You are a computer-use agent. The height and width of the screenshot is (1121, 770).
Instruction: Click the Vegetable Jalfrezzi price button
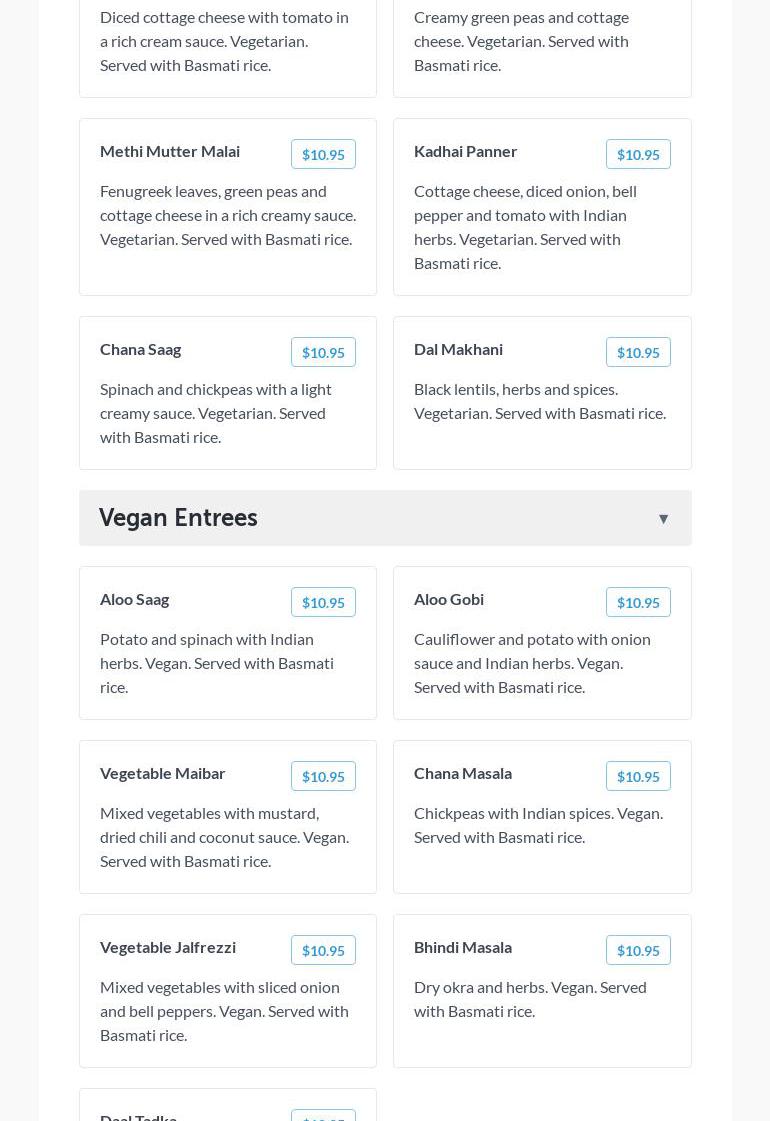[323, 950]
